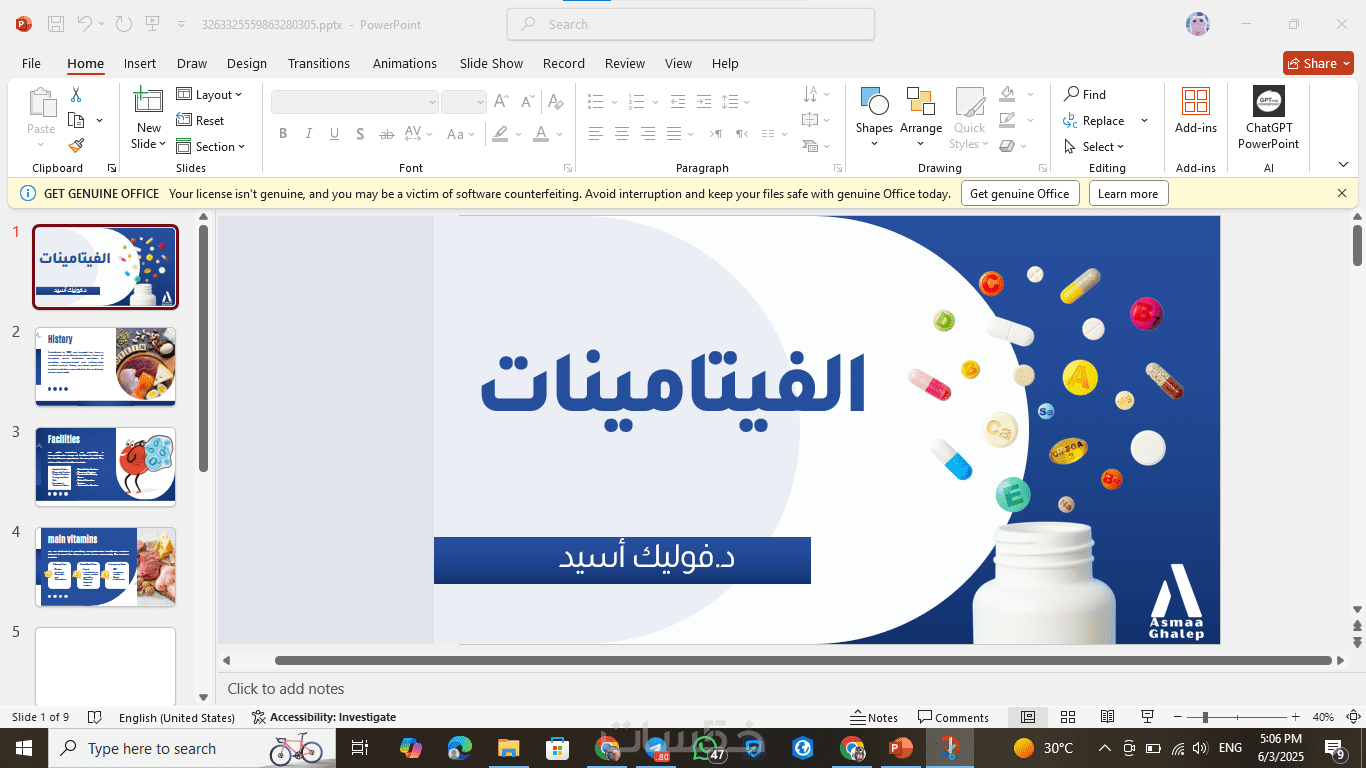
Task: Click the Increase Indent icon
Action: (704, 102)
